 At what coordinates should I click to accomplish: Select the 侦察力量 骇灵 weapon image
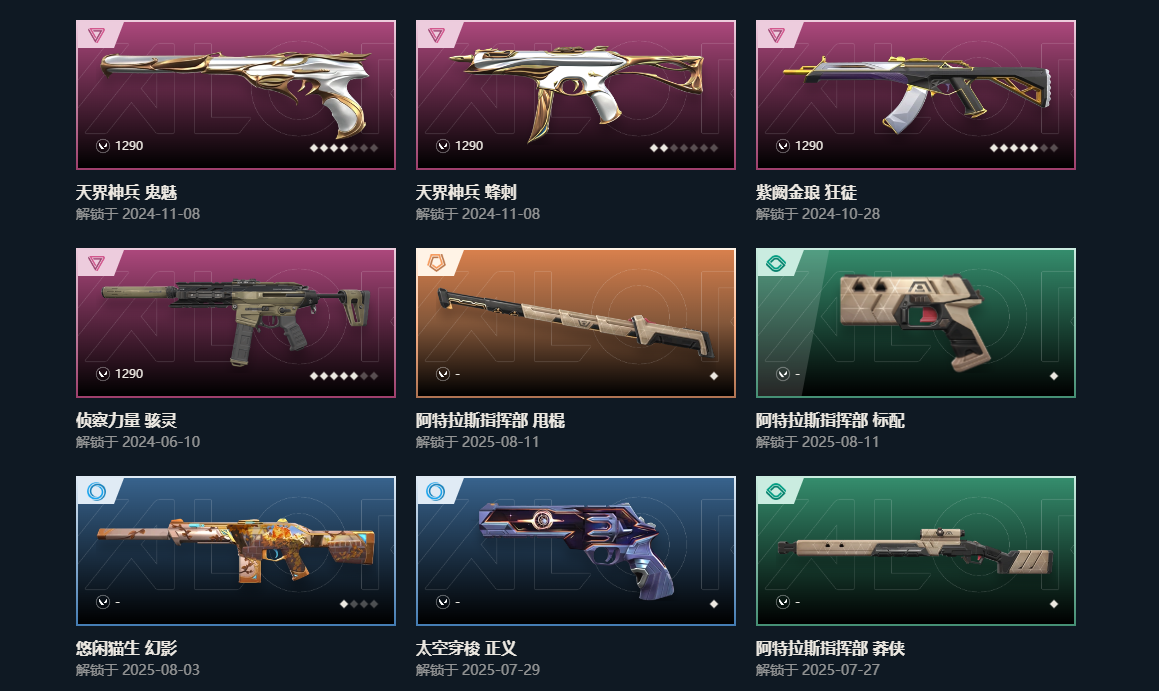[235, 321]
